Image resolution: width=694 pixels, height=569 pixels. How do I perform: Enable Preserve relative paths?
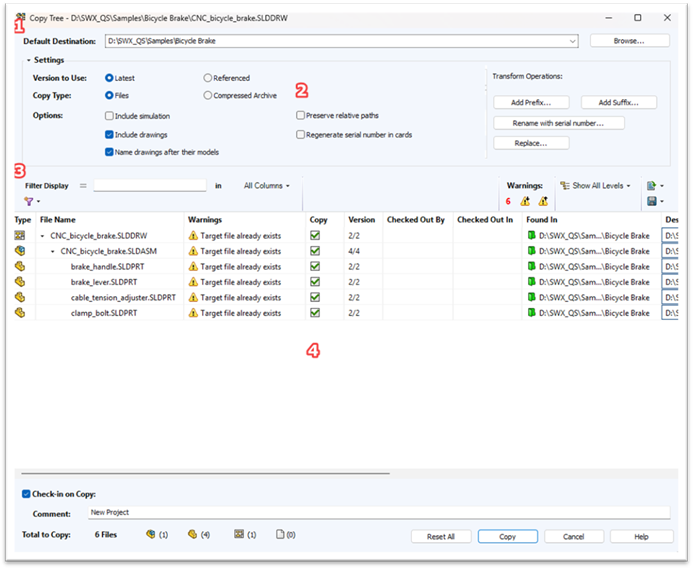[x=301, y=115]
